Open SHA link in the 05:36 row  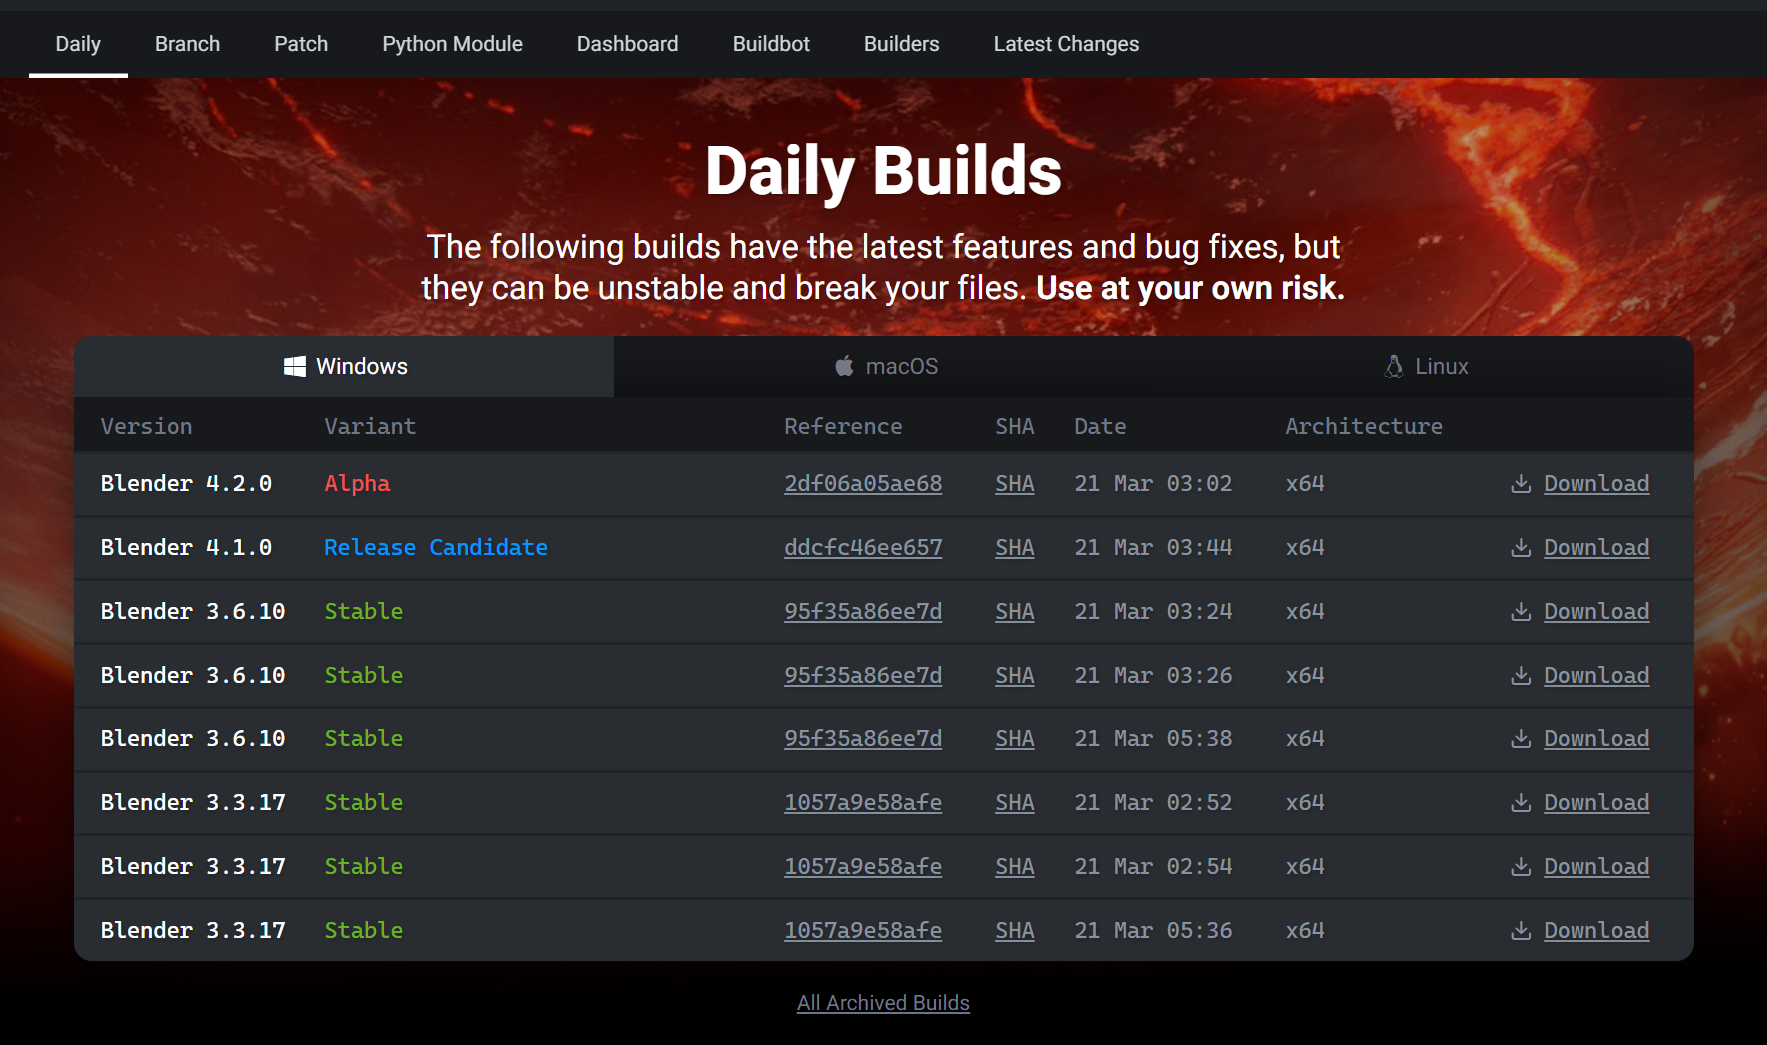1014,931
